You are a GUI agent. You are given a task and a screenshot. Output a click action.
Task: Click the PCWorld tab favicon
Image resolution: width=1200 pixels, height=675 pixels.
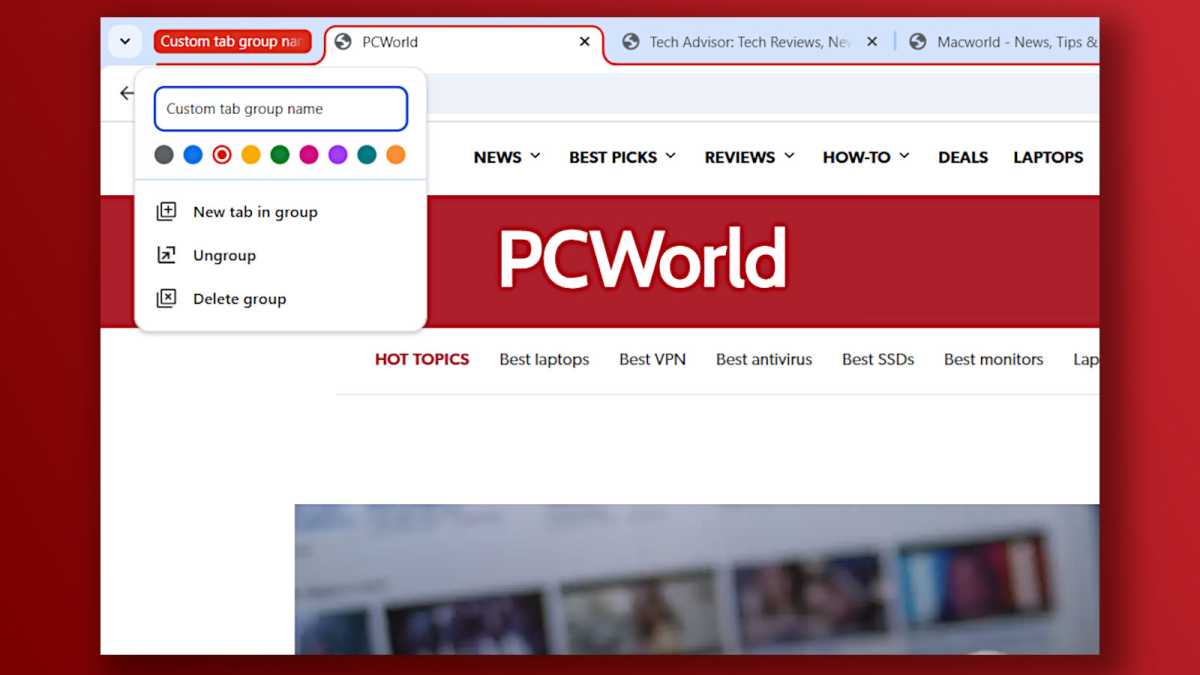(343, 42)
